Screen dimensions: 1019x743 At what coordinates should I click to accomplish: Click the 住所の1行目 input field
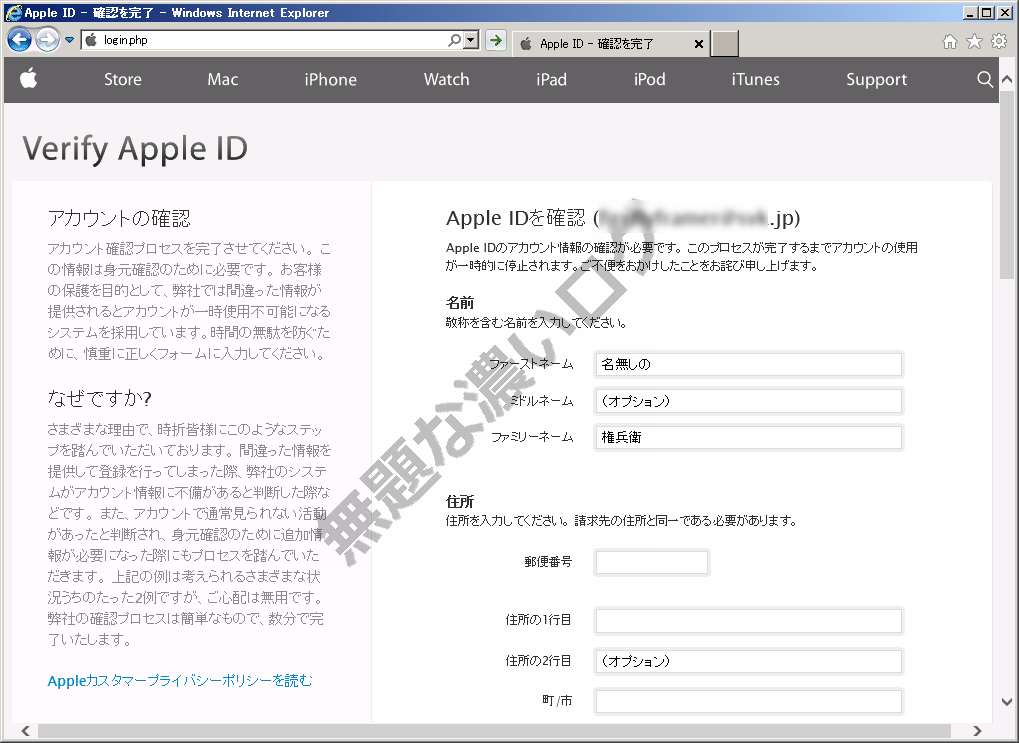coord(749,620)
